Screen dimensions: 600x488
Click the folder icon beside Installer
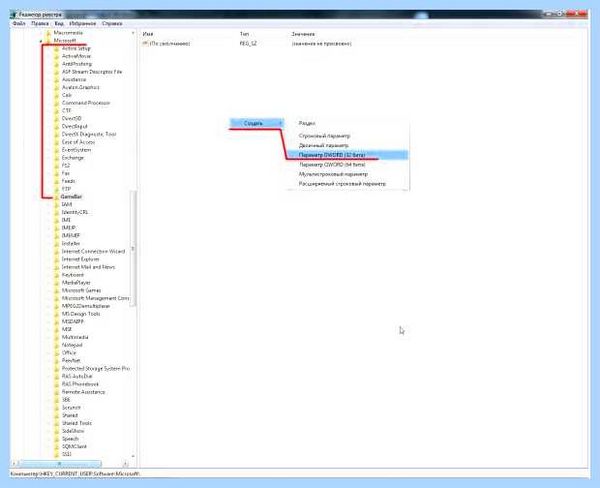57,243
